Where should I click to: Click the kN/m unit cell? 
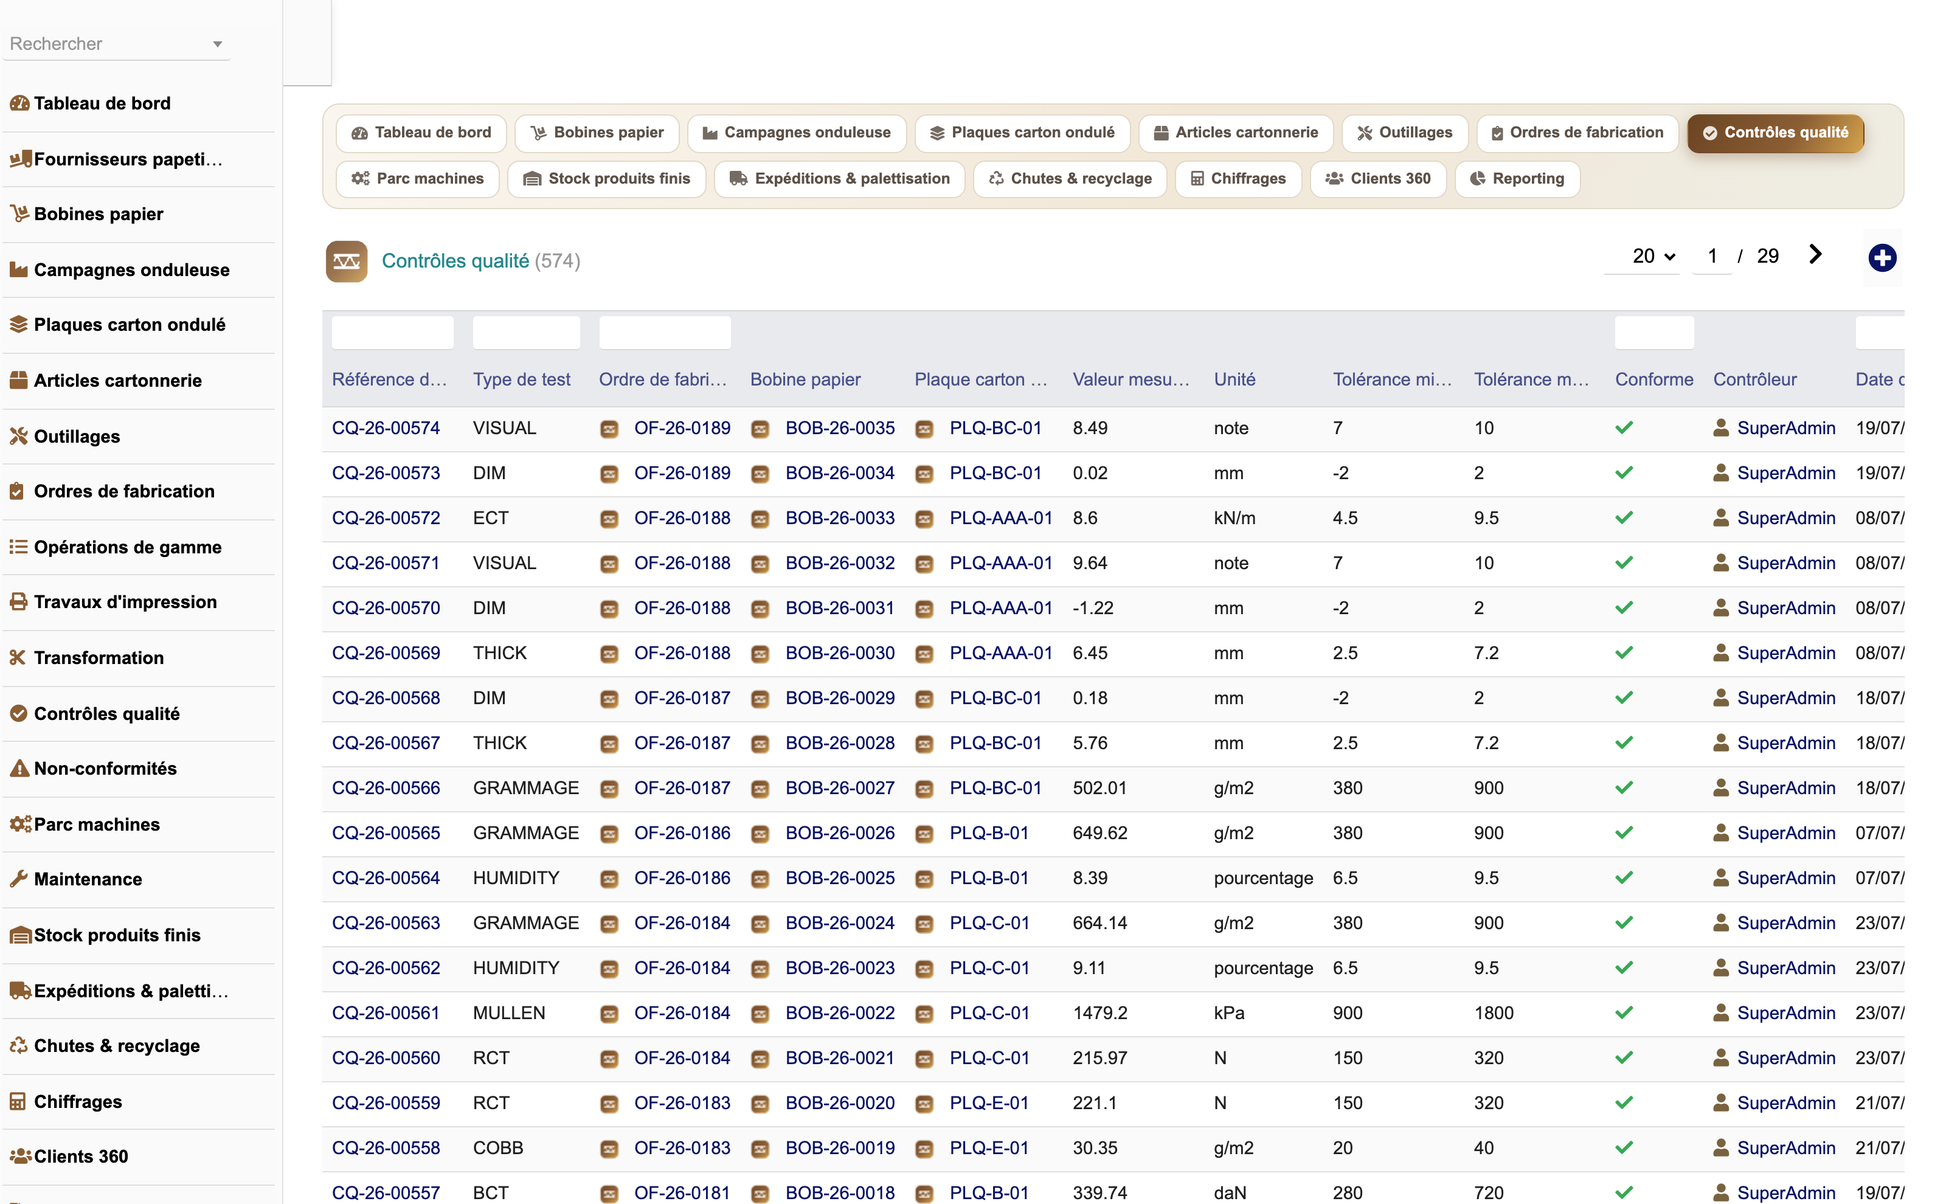(x=1234, y=518)
